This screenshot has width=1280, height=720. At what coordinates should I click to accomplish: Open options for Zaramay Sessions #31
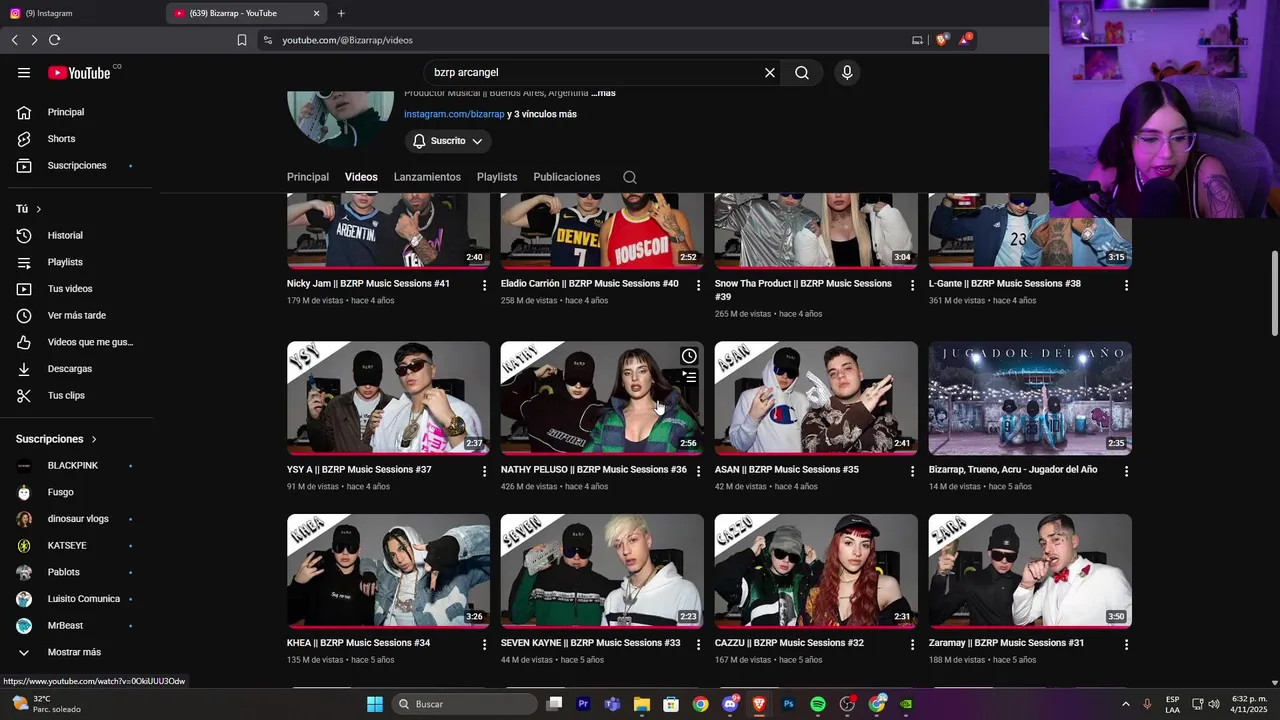[1126, 644]
